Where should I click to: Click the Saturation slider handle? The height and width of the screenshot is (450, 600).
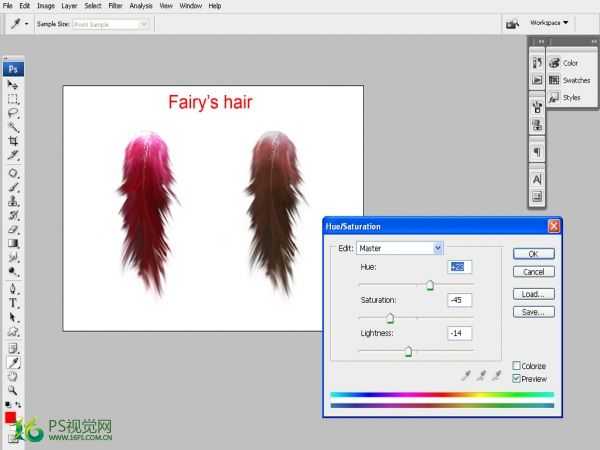[390, 318]
